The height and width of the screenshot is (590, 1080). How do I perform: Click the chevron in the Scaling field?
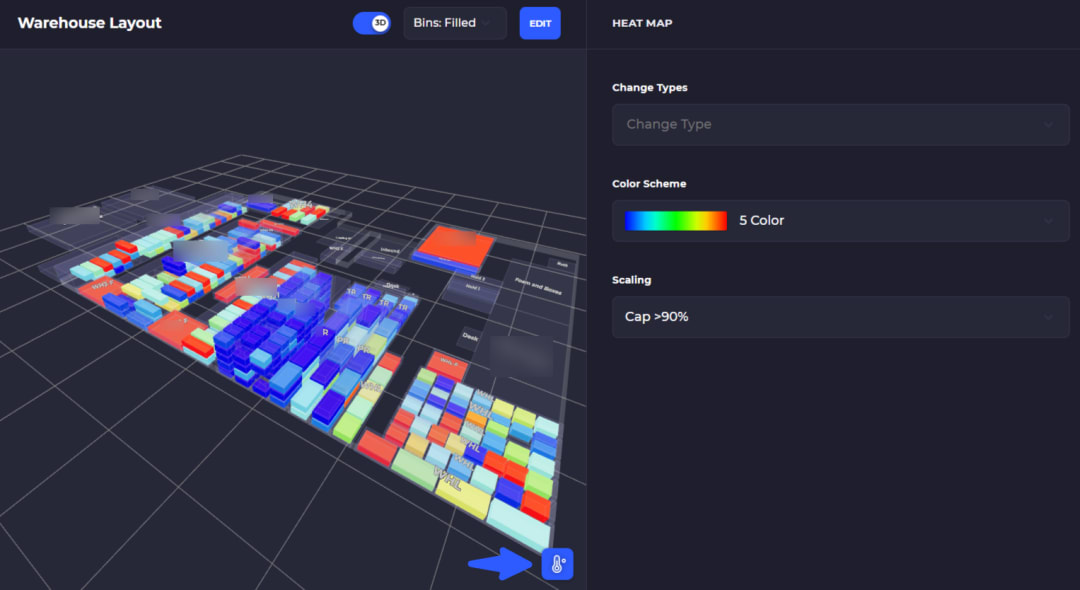tap(1048, 317)
